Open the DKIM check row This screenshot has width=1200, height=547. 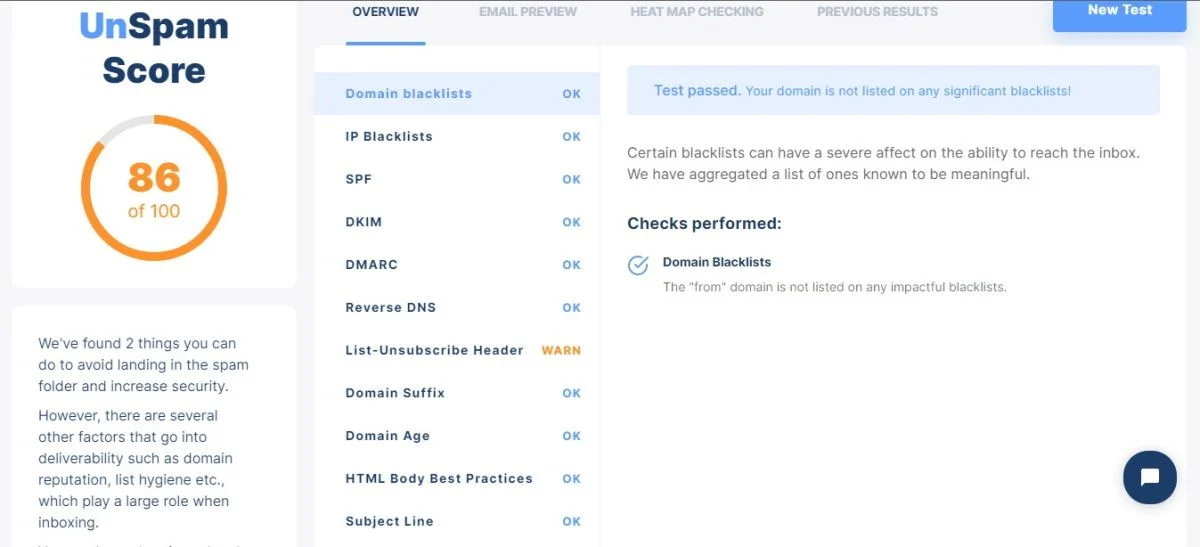(457, 222)
